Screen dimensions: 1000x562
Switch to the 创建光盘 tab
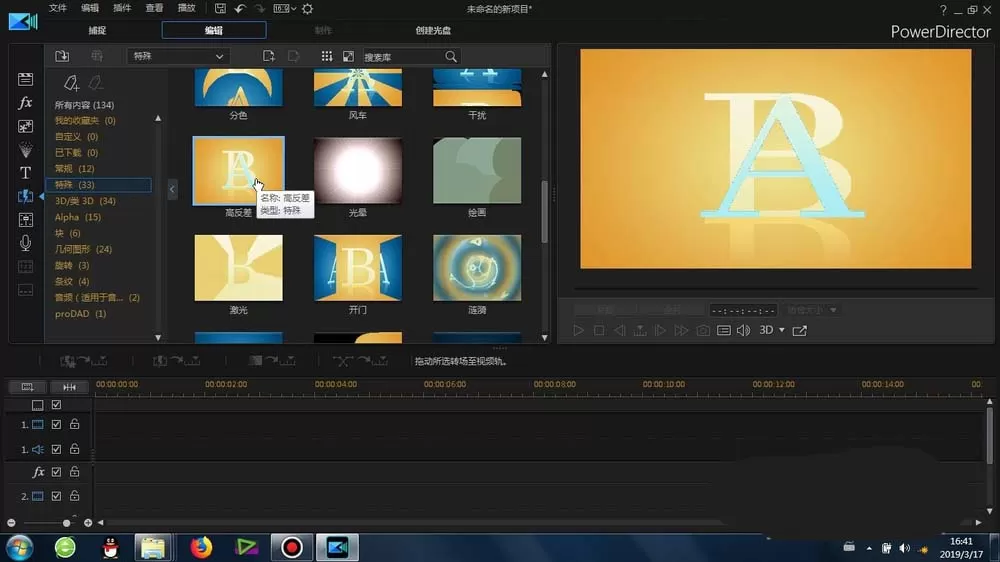point(433,30)
